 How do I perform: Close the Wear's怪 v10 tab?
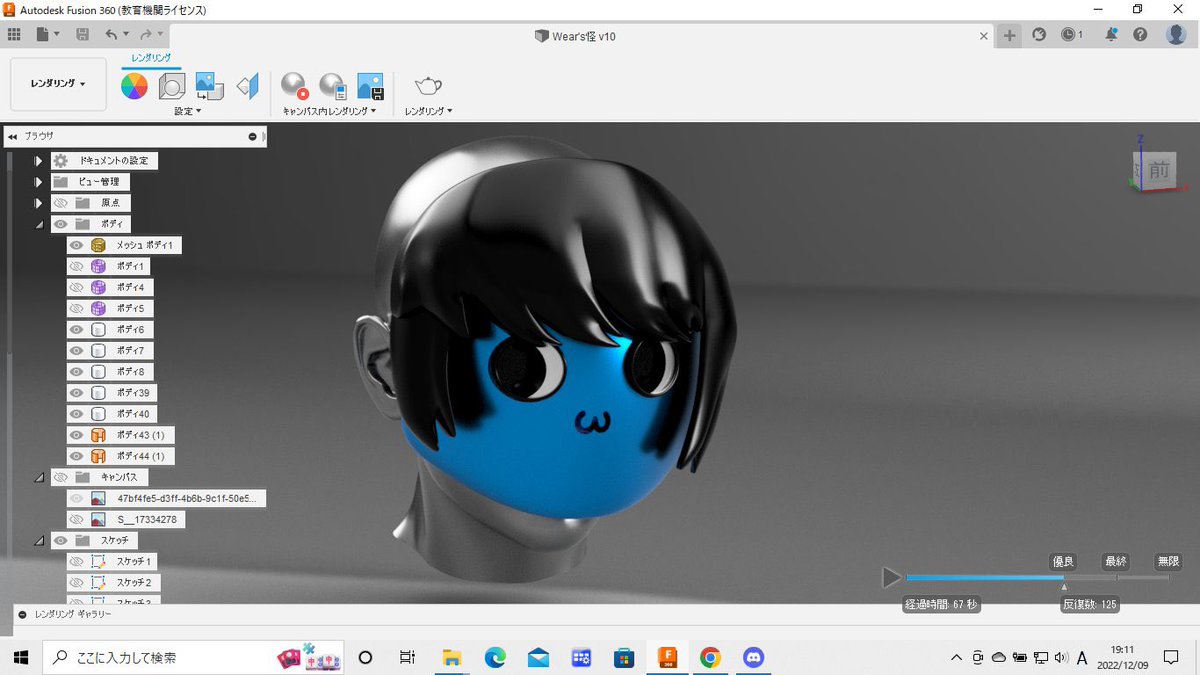tap(984, 35)
